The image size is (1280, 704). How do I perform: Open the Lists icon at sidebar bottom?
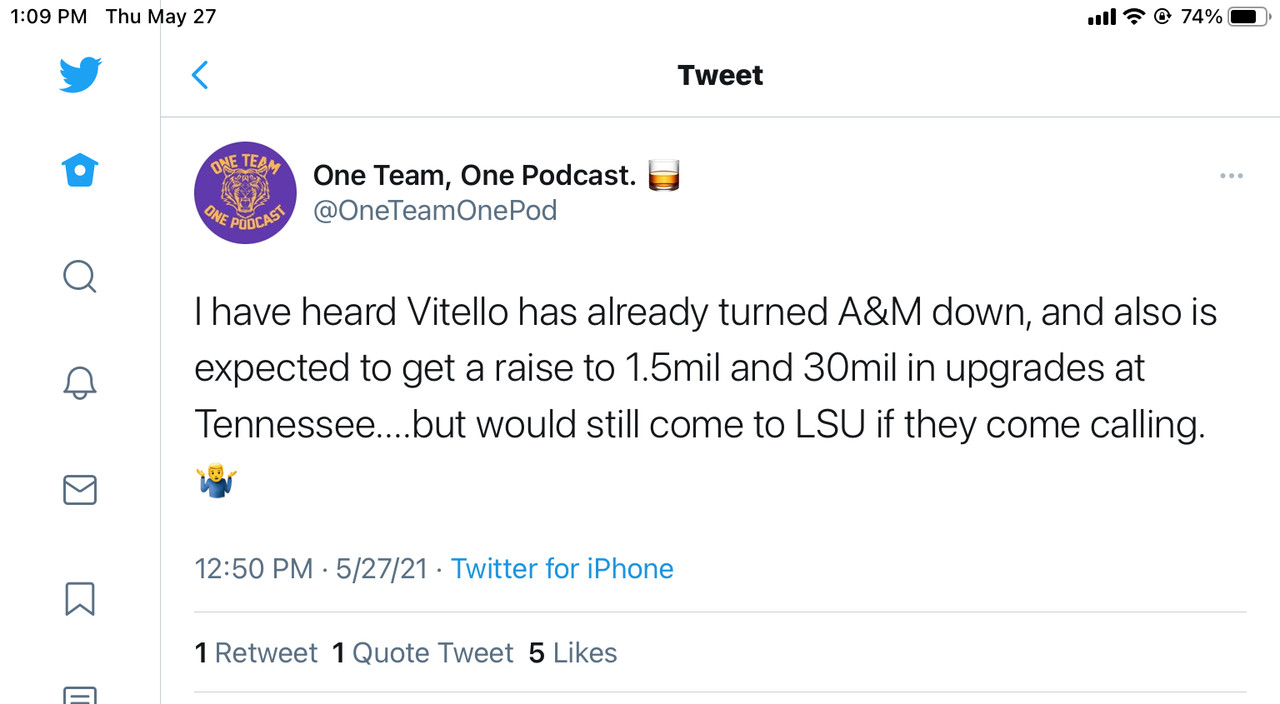click(x=80, y=695)
